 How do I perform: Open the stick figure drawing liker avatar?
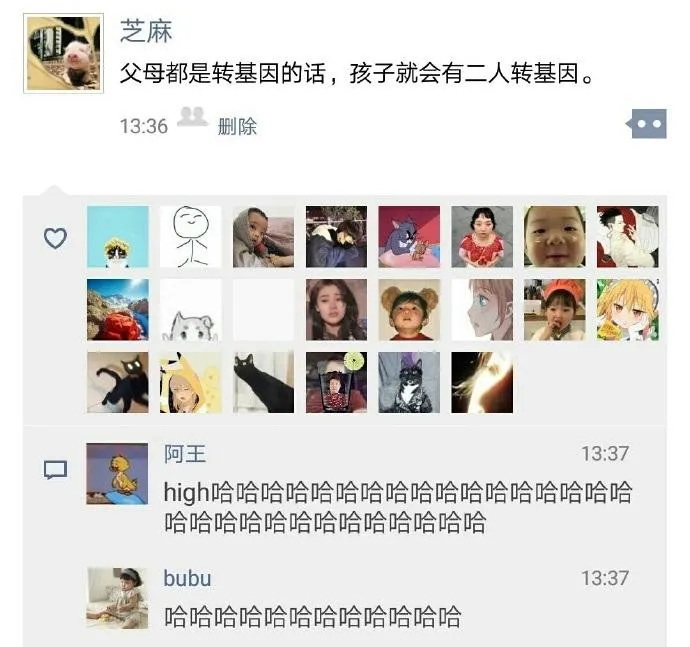(x=191, y=237)
